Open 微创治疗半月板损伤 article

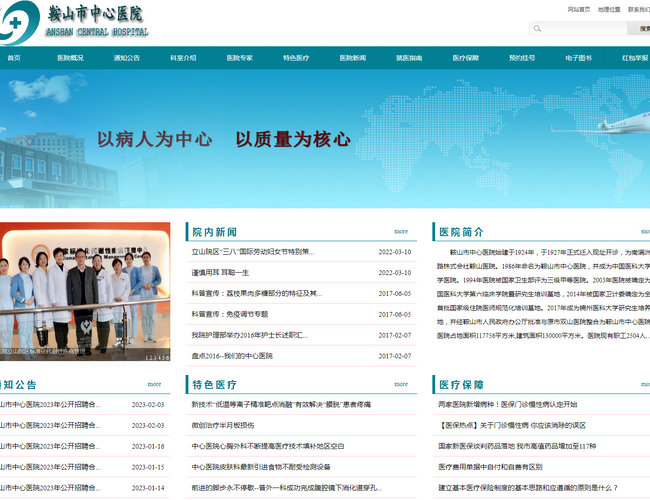229,425
